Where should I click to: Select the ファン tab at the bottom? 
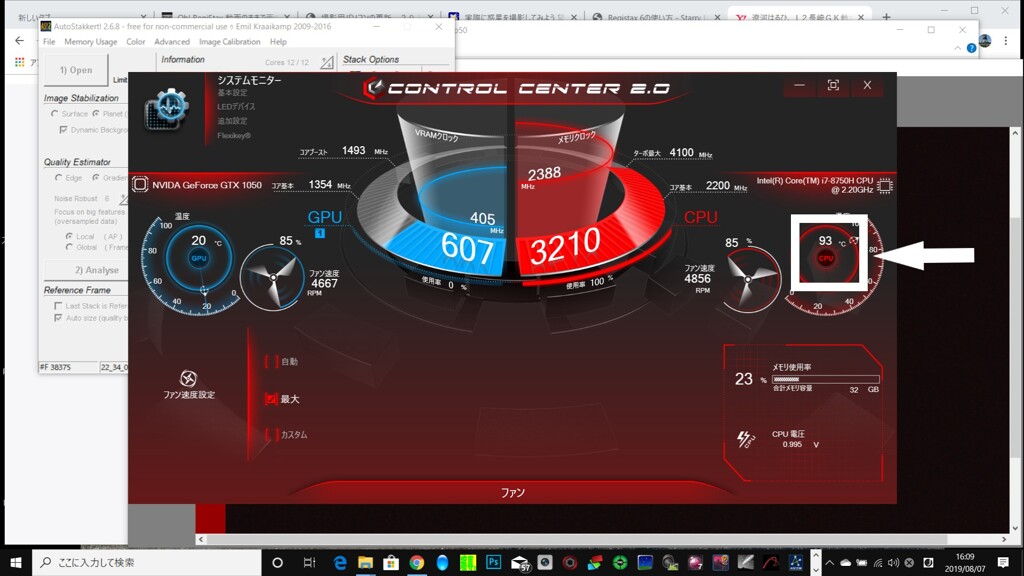click(513, 492)
